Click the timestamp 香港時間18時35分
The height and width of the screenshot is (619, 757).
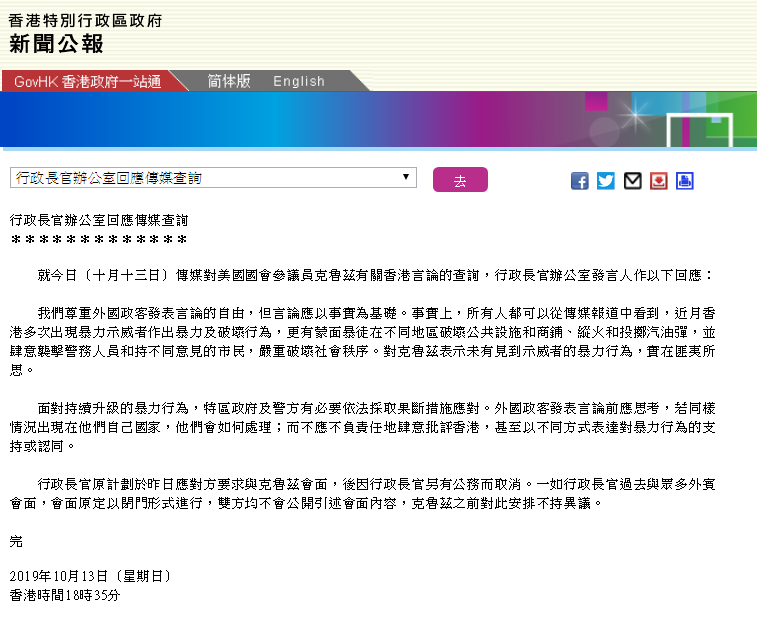pyautogui.click(x=64, y=595)
